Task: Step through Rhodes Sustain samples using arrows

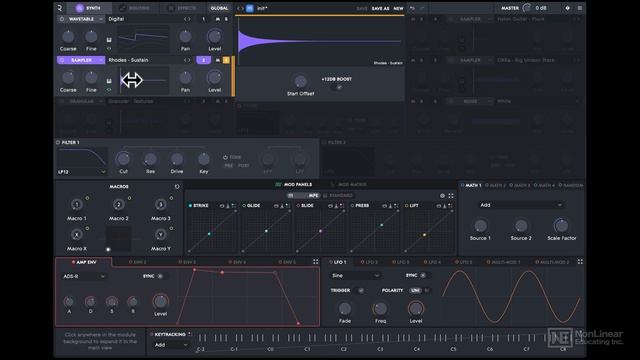Action: tap(187, 60)
